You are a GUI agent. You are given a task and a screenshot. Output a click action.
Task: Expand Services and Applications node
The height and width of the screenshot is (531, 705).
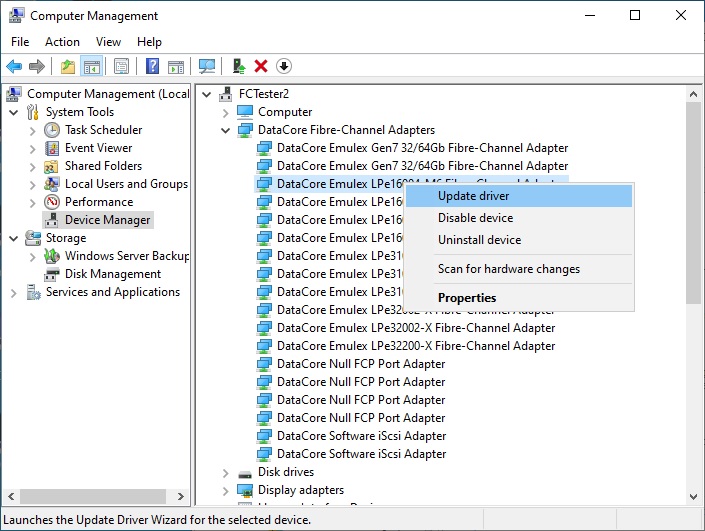[13, 292]
